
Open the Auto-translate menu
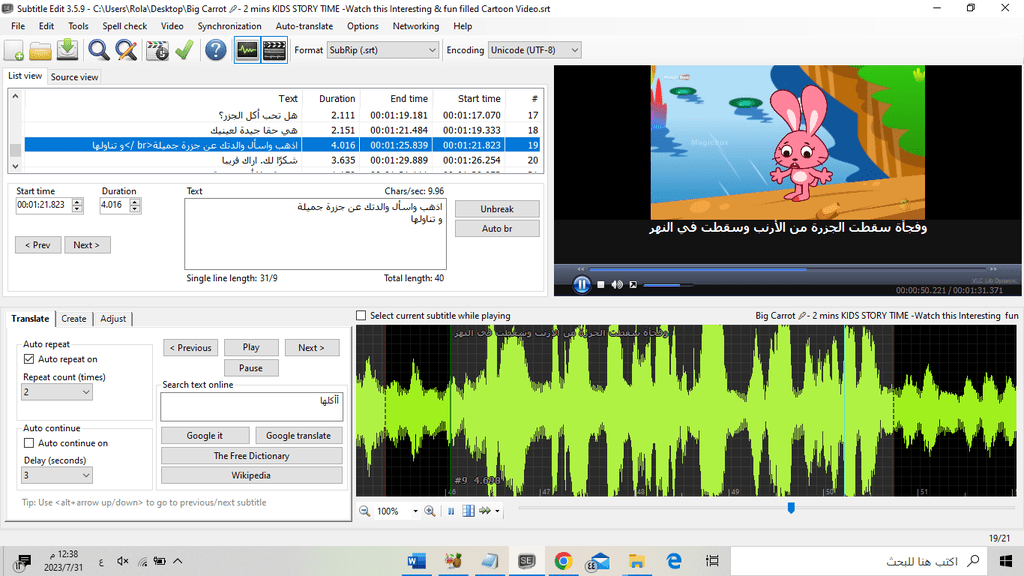[304, 26]
